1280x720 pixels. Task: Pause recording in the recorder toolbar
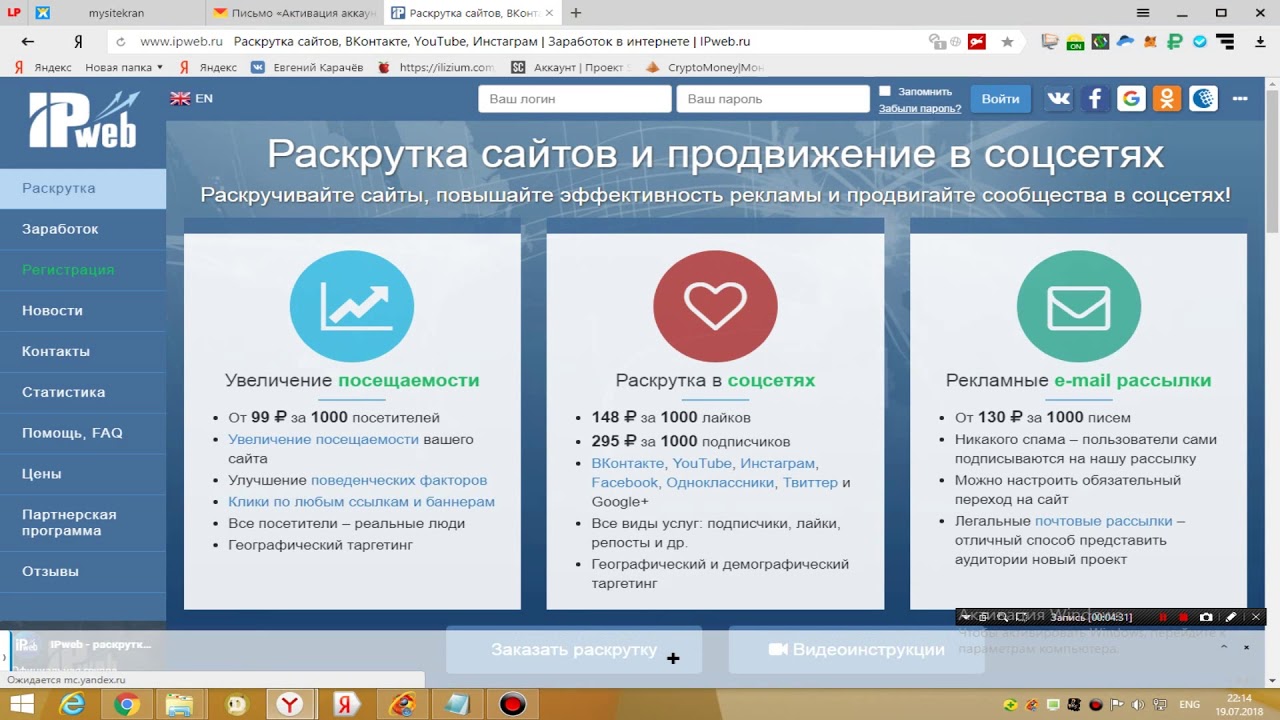1163,617
